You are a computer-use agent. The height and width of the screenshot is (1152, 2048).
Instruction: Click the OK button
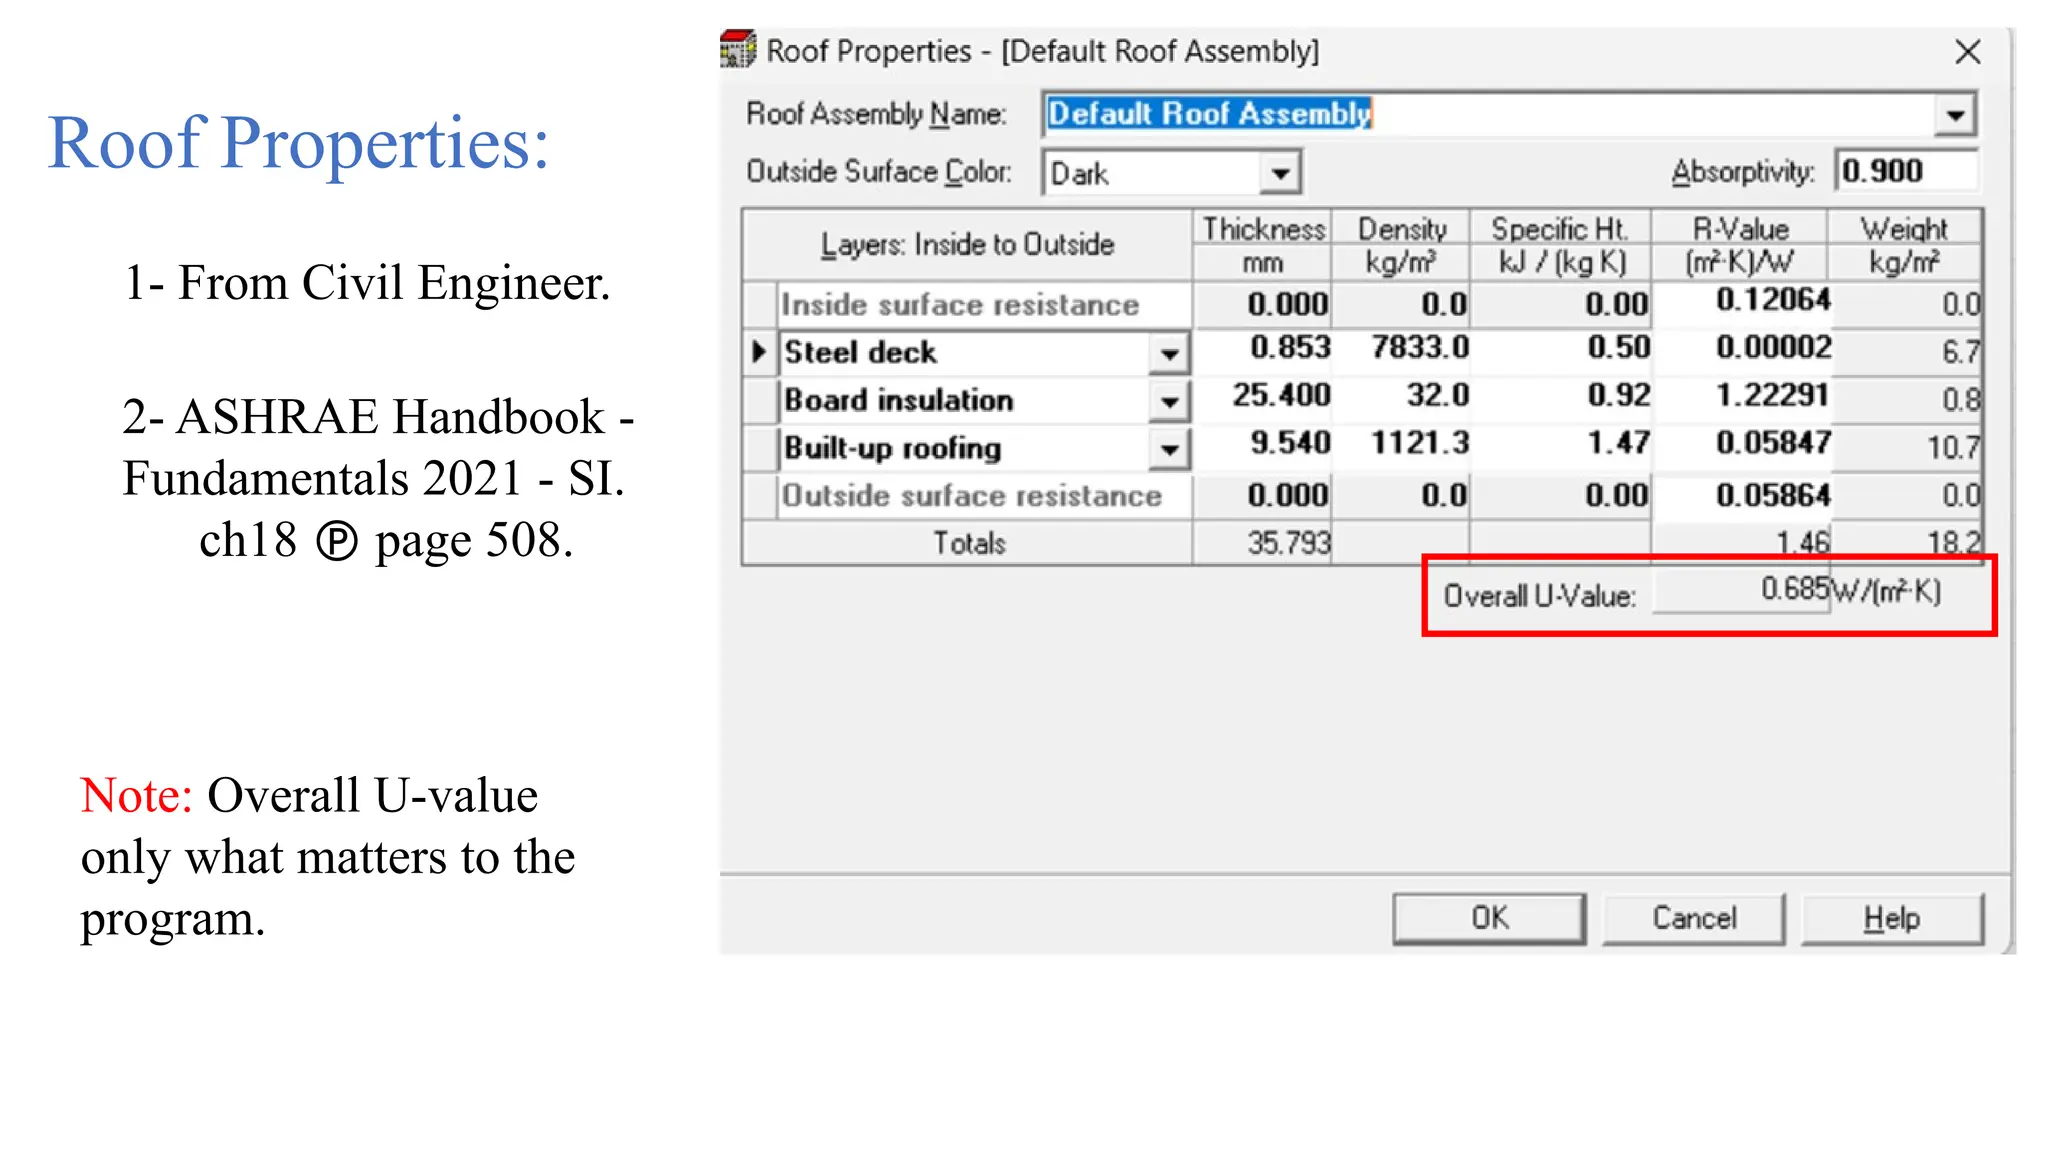click(x=1489, y=918)
